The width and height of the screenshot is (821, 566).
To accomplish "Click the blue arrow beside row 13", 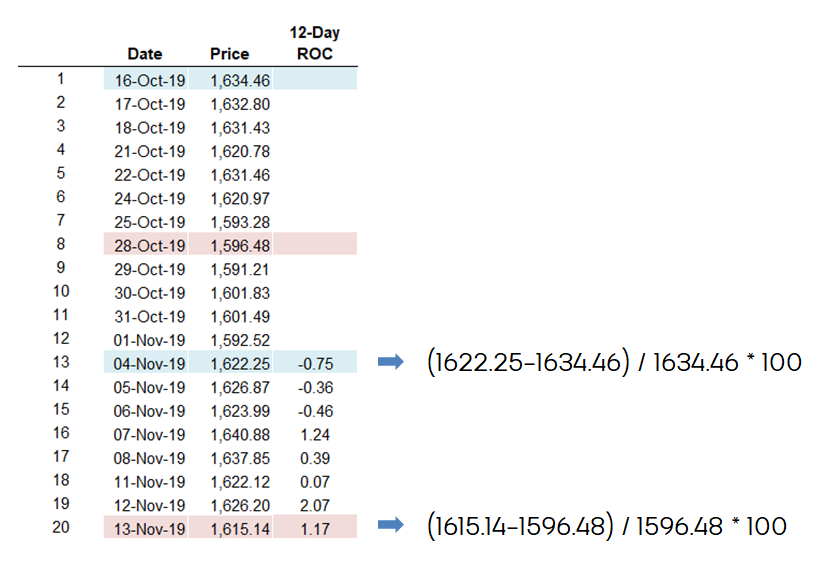I will tap(391, 361).
